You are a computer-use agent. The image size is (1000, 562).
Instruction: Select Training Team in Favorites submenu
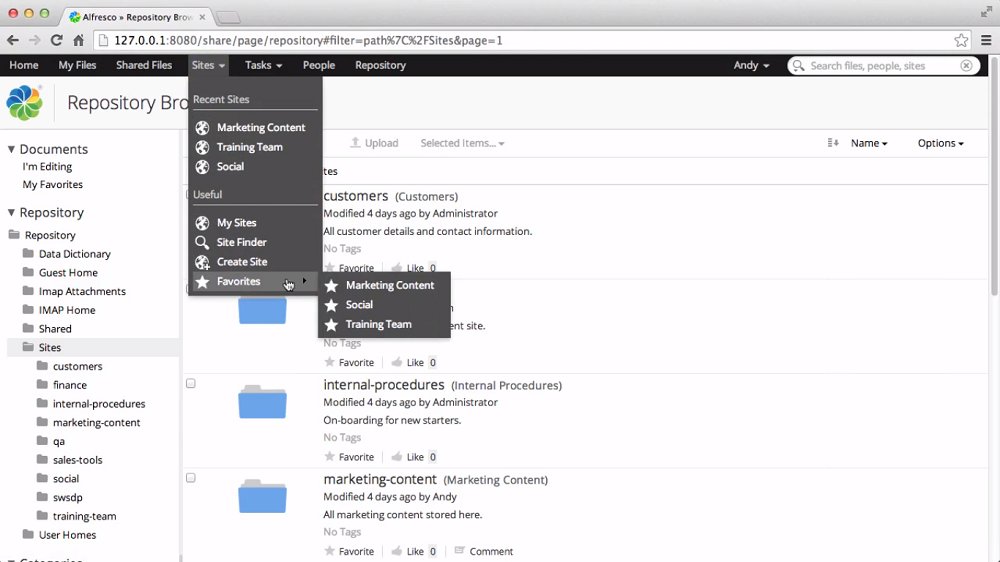(x=378, y=324)
